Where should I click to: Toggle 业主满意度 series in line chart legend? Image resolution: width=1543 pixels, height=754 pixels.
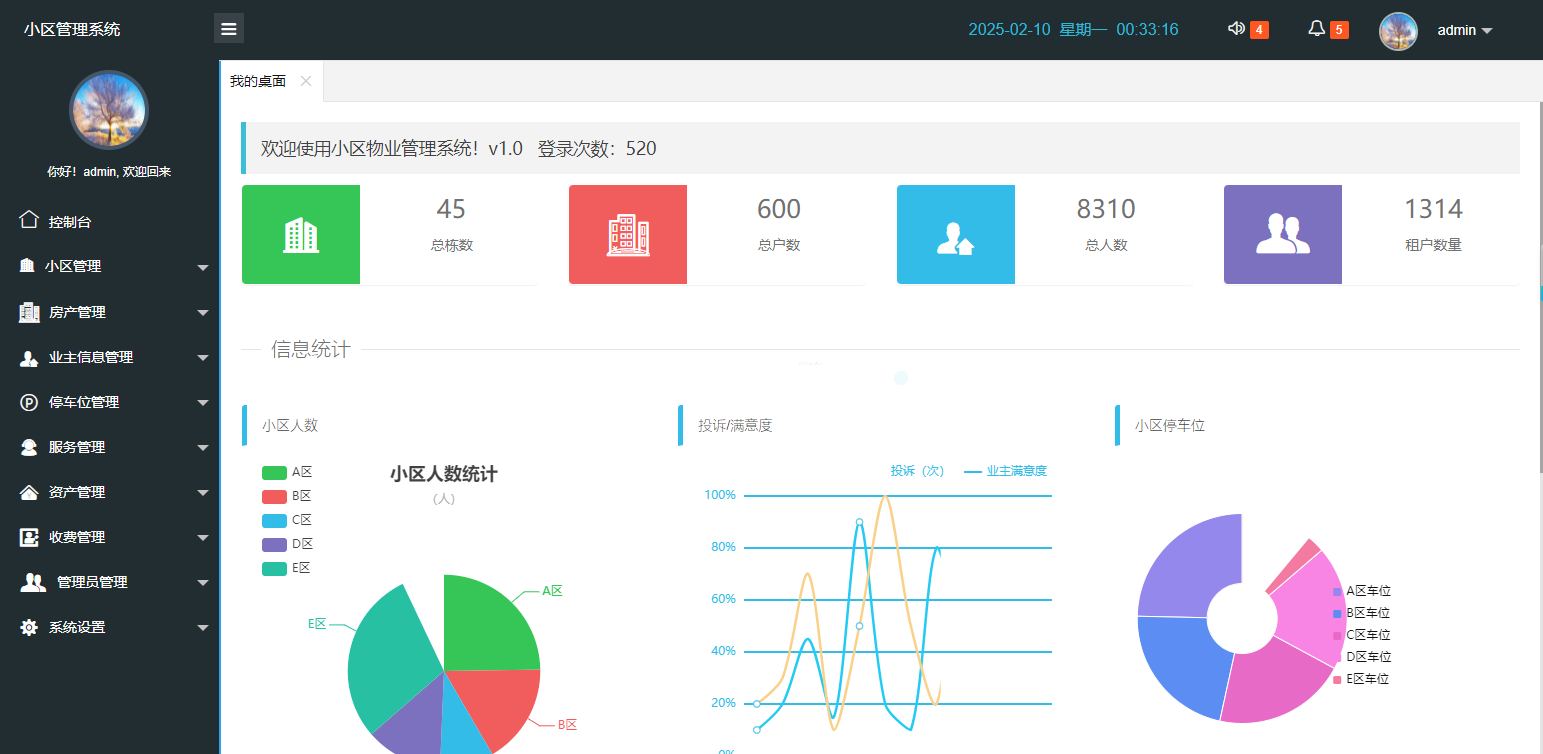tap(1005, 471)
